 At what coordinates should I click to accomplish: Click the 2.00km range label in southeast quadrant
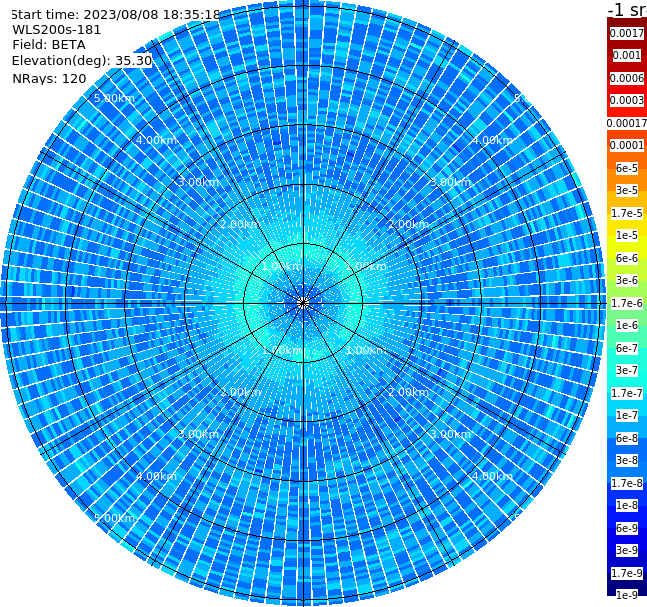(408, 392)
